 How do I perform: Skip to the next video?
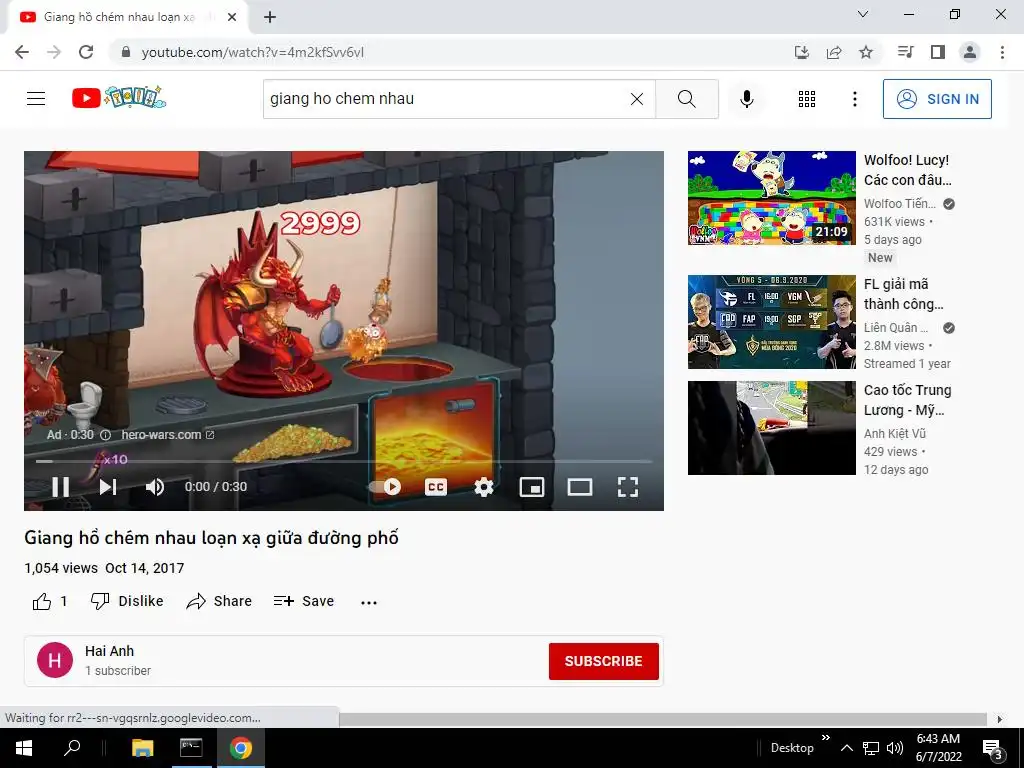pyautogui.click(x=108, y=487)
